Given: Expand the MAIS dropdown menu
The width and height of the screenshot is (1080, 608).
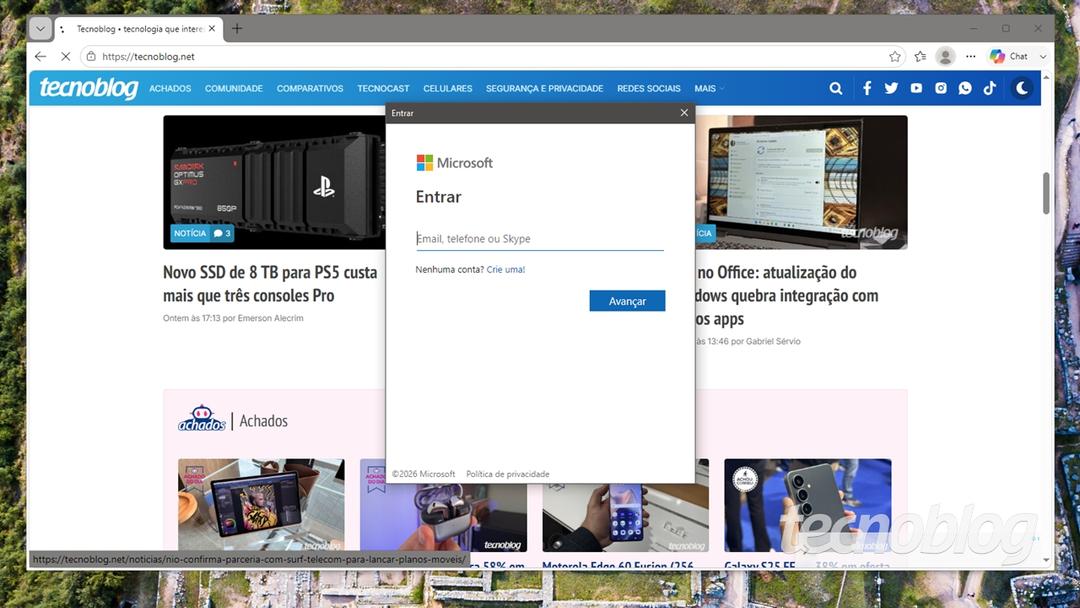Looking at the screenshot, I should (x=709, y=89).
